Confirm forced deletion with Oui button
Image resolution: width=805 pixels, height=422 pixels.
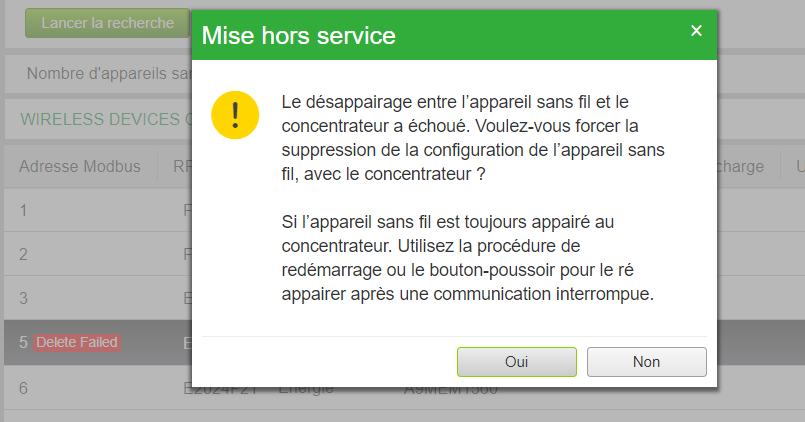point(516,362)
